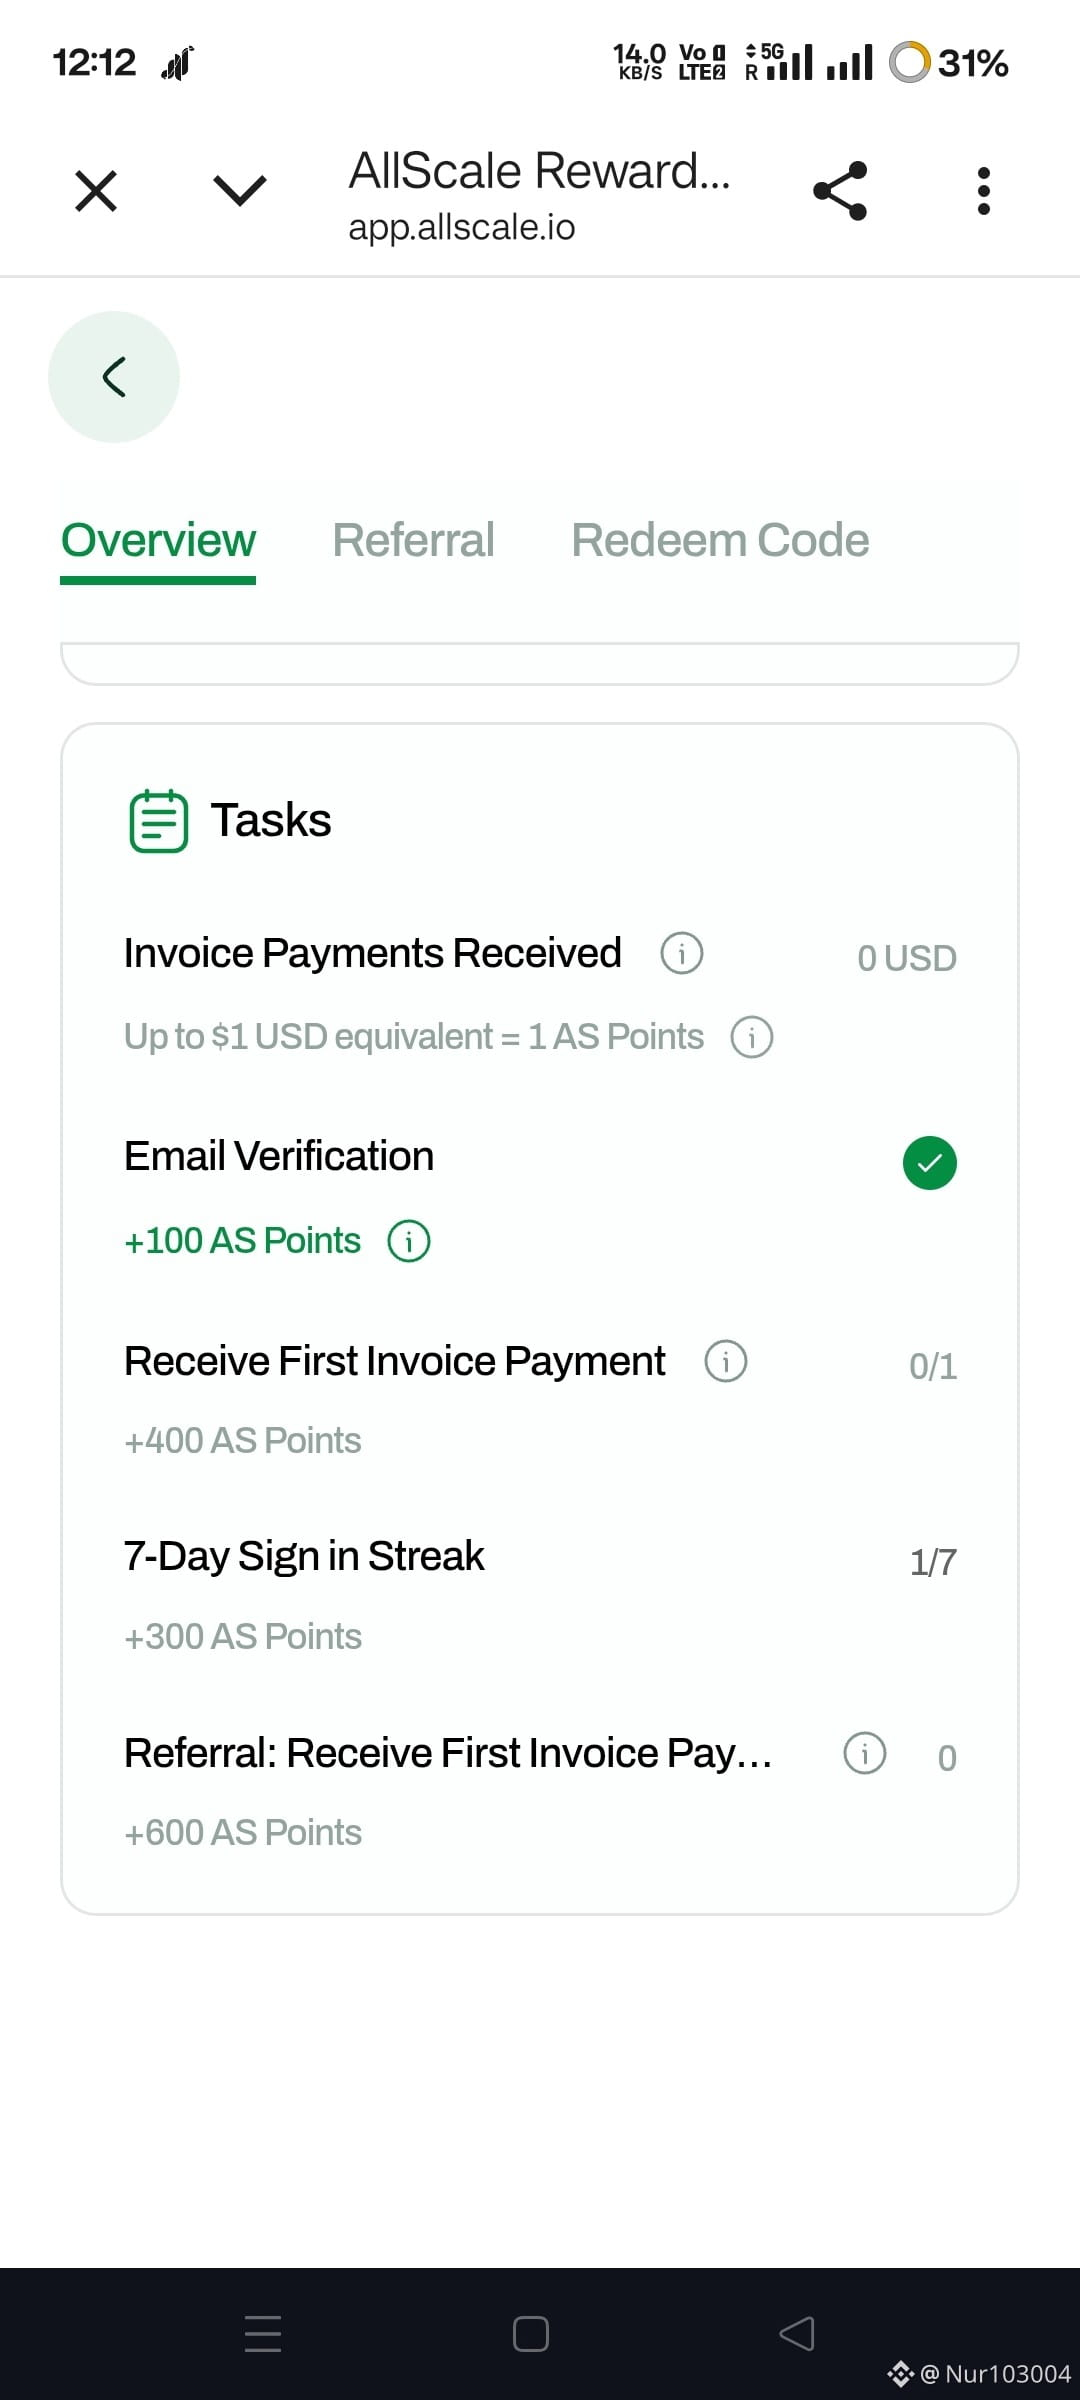Show info next to +100 AS Points
The image size is (1080, 2400).
[409, 1241]
